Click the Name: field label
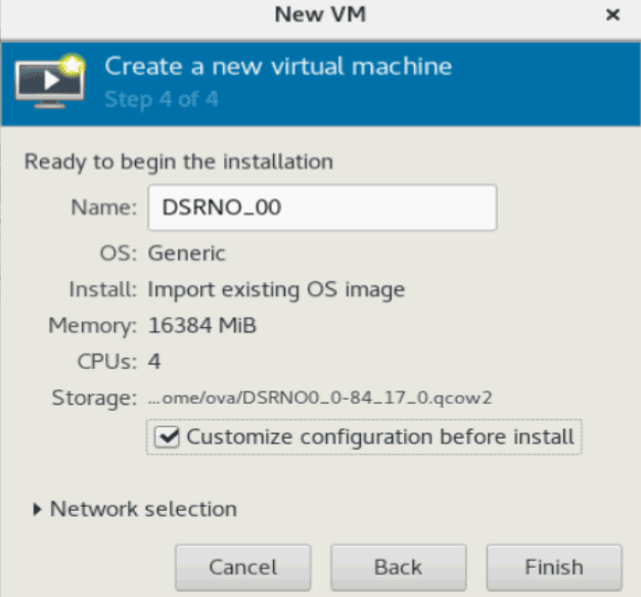641x597 pixels. 104,207
